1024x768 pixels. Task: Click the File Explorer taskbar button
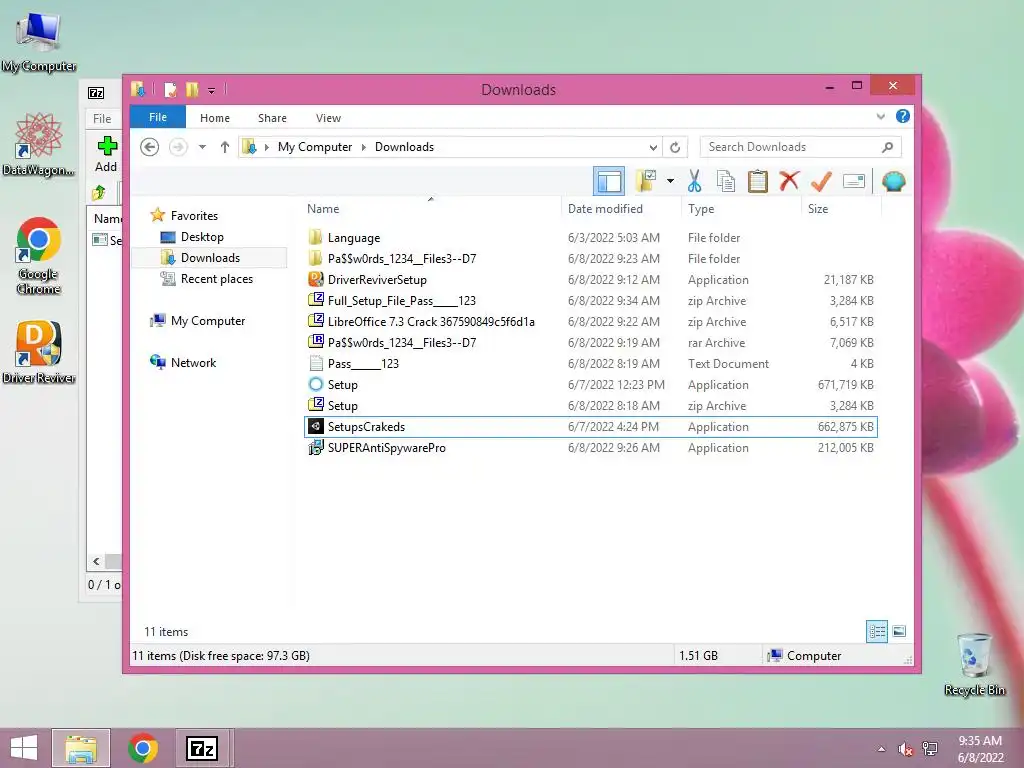[81, 748]
